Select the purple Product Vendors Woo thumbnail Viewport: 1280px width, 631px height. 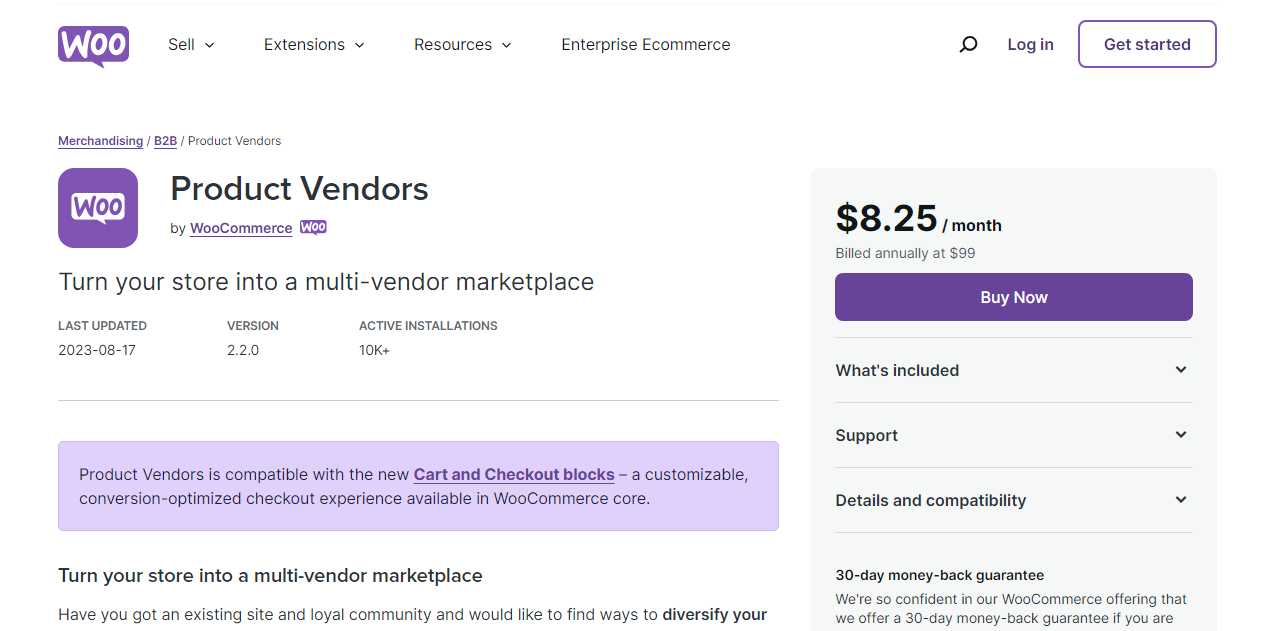tap(97, 208)
